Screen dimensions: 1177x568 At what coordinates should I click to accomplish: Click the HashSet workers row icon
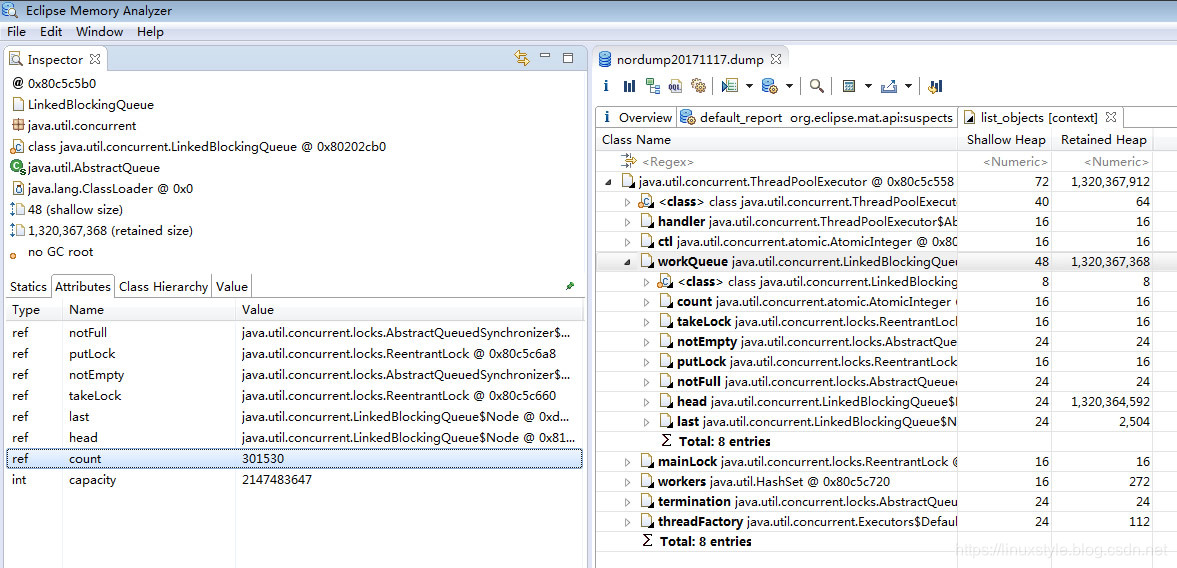click(647, 482)
